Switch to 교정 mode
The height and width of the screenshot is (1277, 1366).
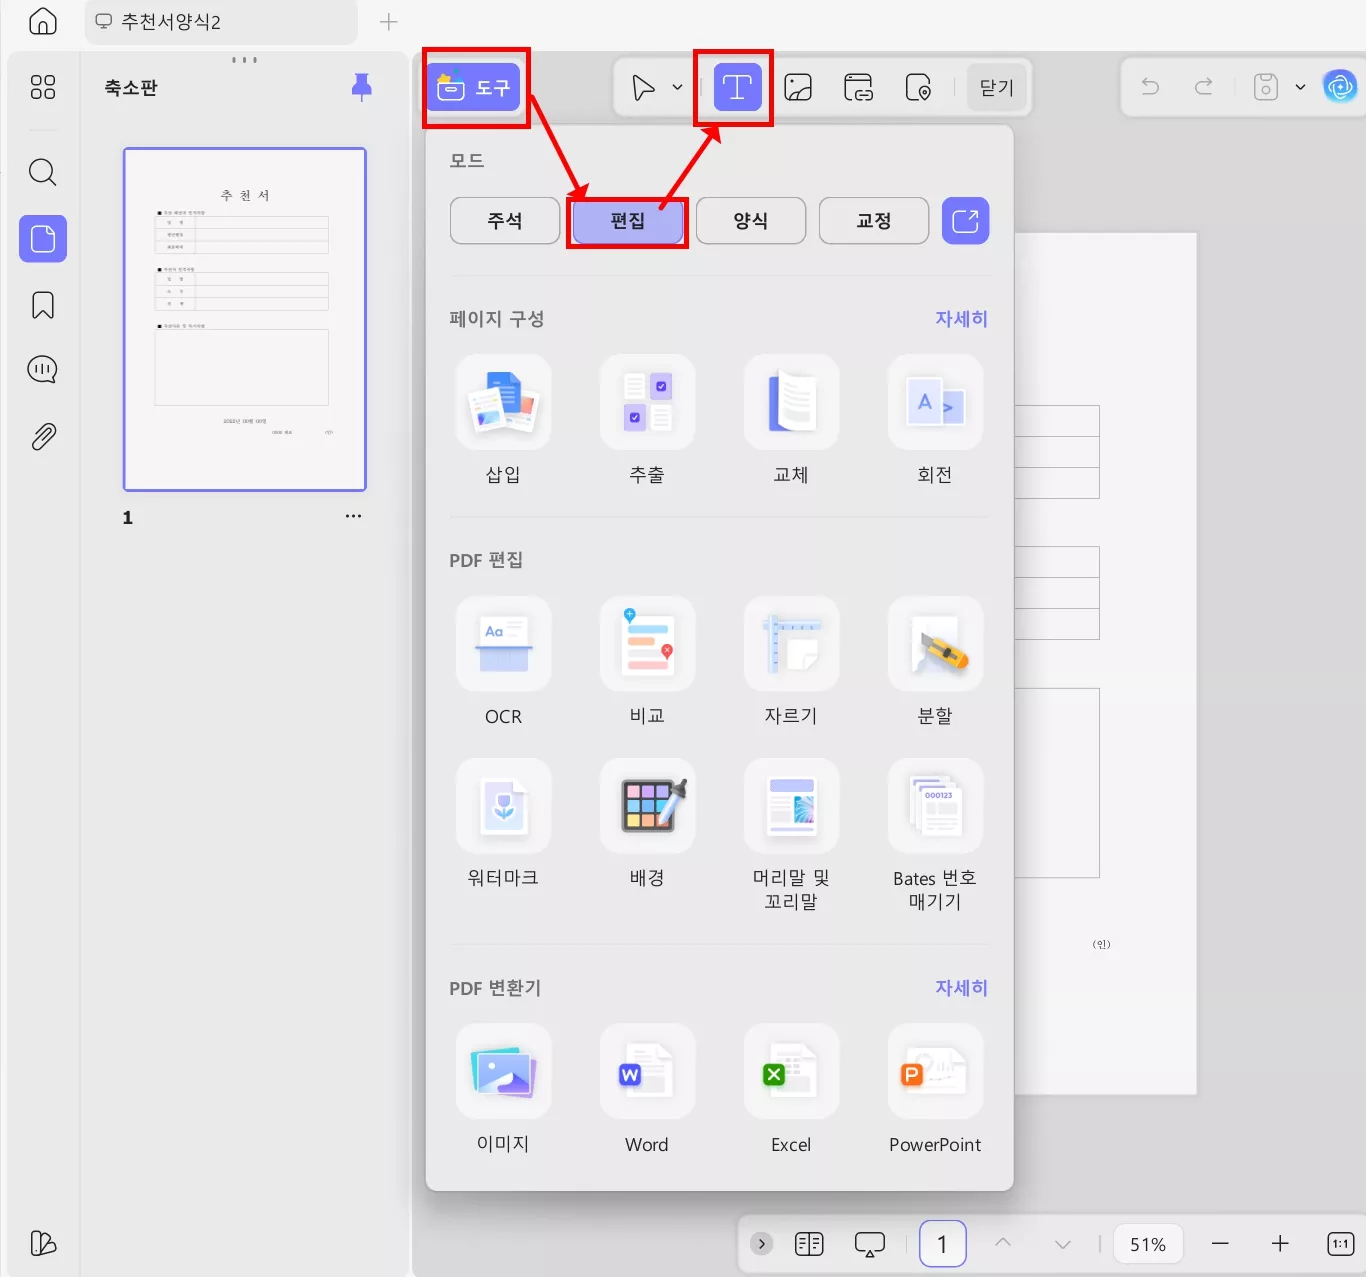(874, 221)
